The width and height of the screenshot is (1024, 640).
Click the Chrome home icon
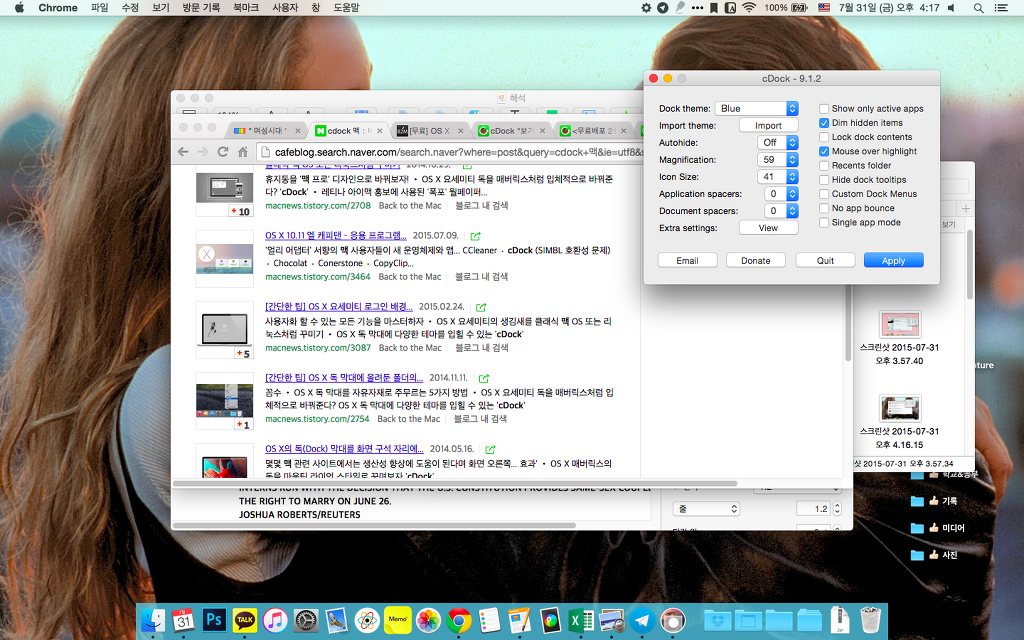tap(243, 152)
